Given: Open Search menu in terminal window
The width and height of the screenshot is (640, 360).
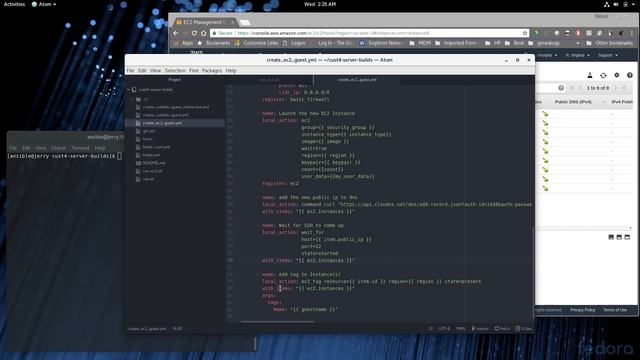Looking at the screenshot, I should (x=58, y=148).
